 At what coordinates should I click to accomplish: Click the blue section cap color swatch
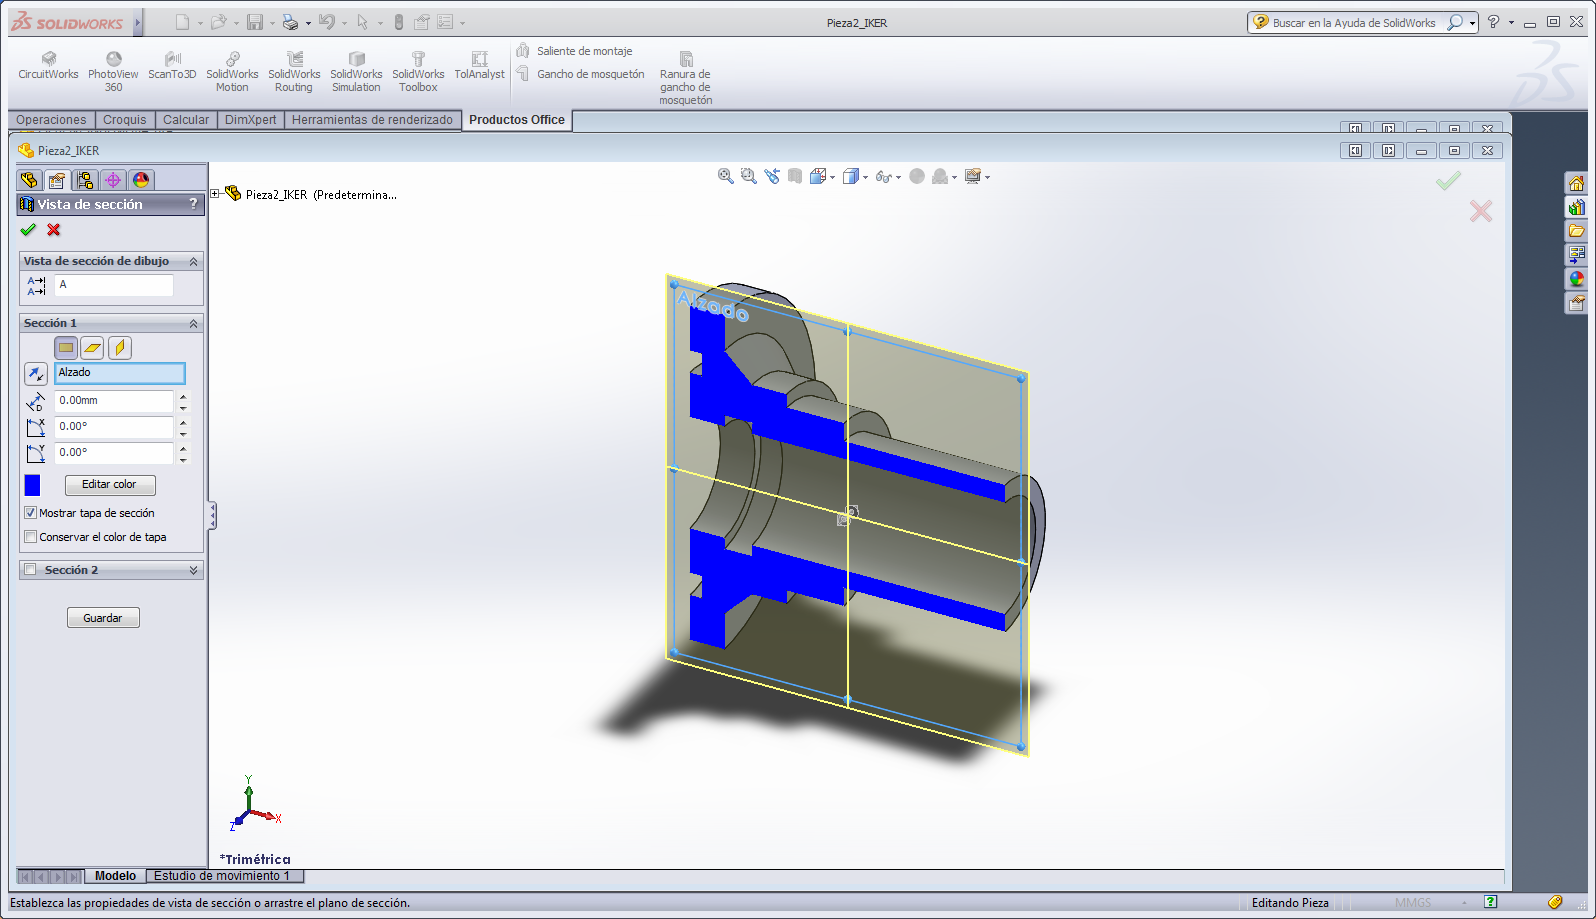pyautogui.click(x=33, y=485)
